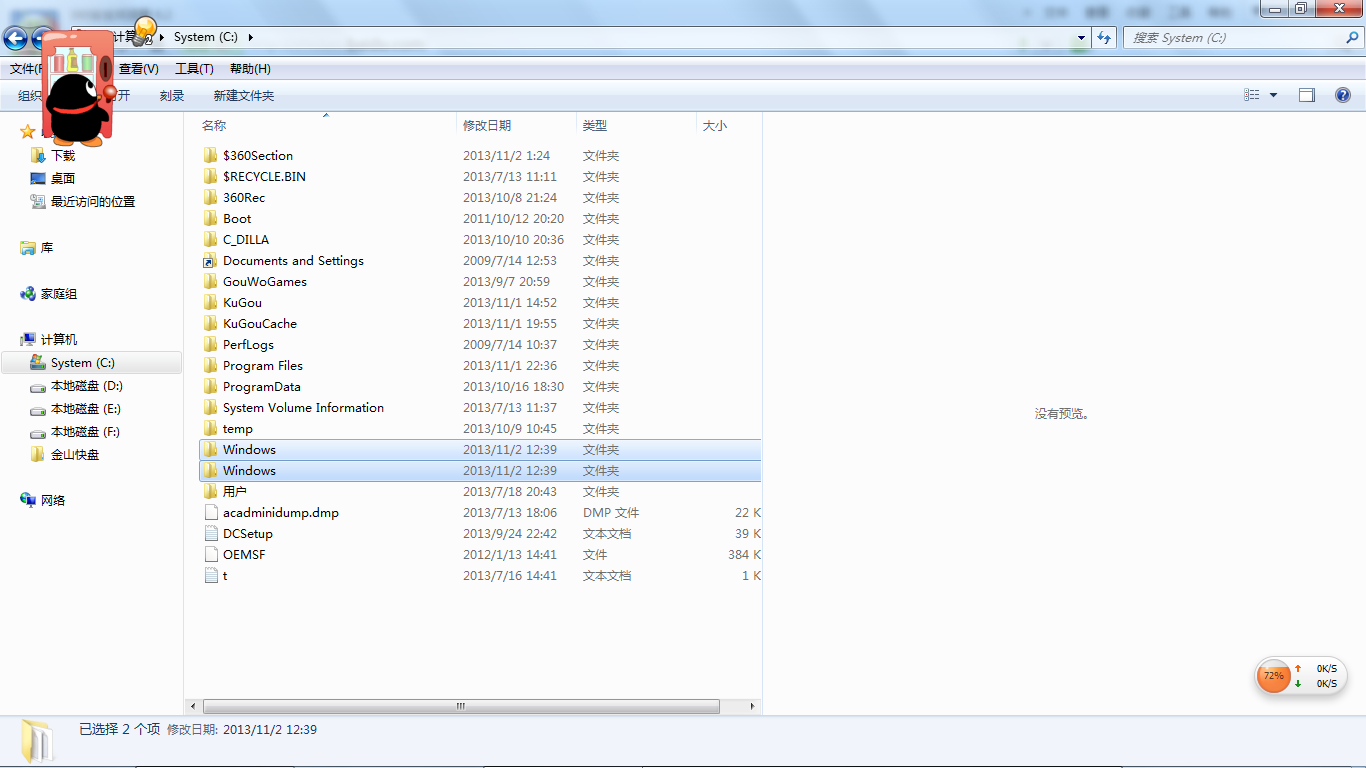Open 本地磁盘 (E:) in navigation pane
This screenshot has width=1366, height=768.
(86, 408)
